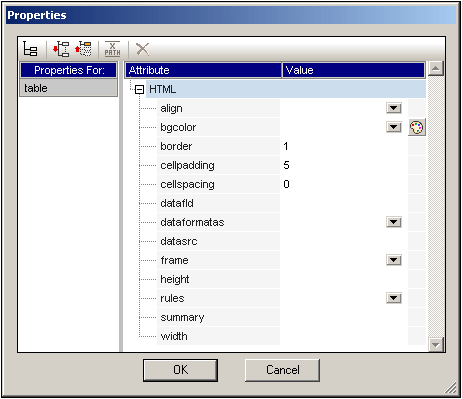Select the HTML group row

pyautogui.click(x=286, y=89)
